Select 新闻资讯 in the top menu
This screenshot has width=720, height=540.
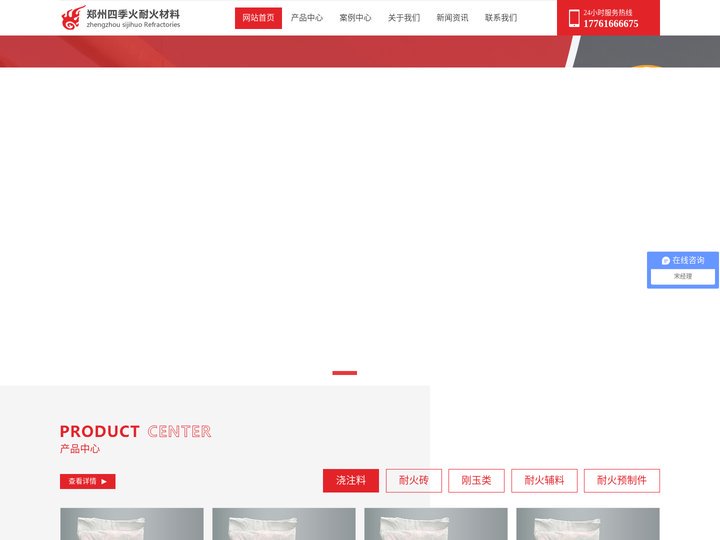[x=452, y=18]
